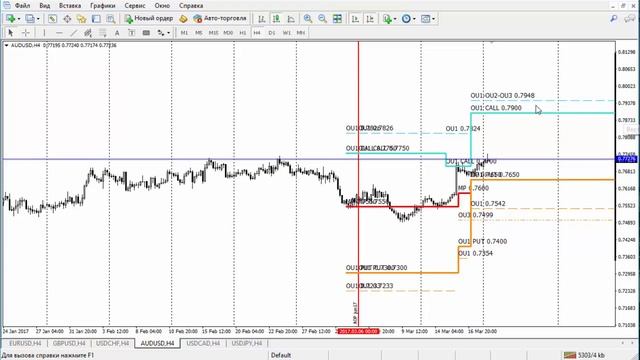This screenshot has width=640, height=360.
Task: Show the Market Watch window
Action: click(52, 18)
